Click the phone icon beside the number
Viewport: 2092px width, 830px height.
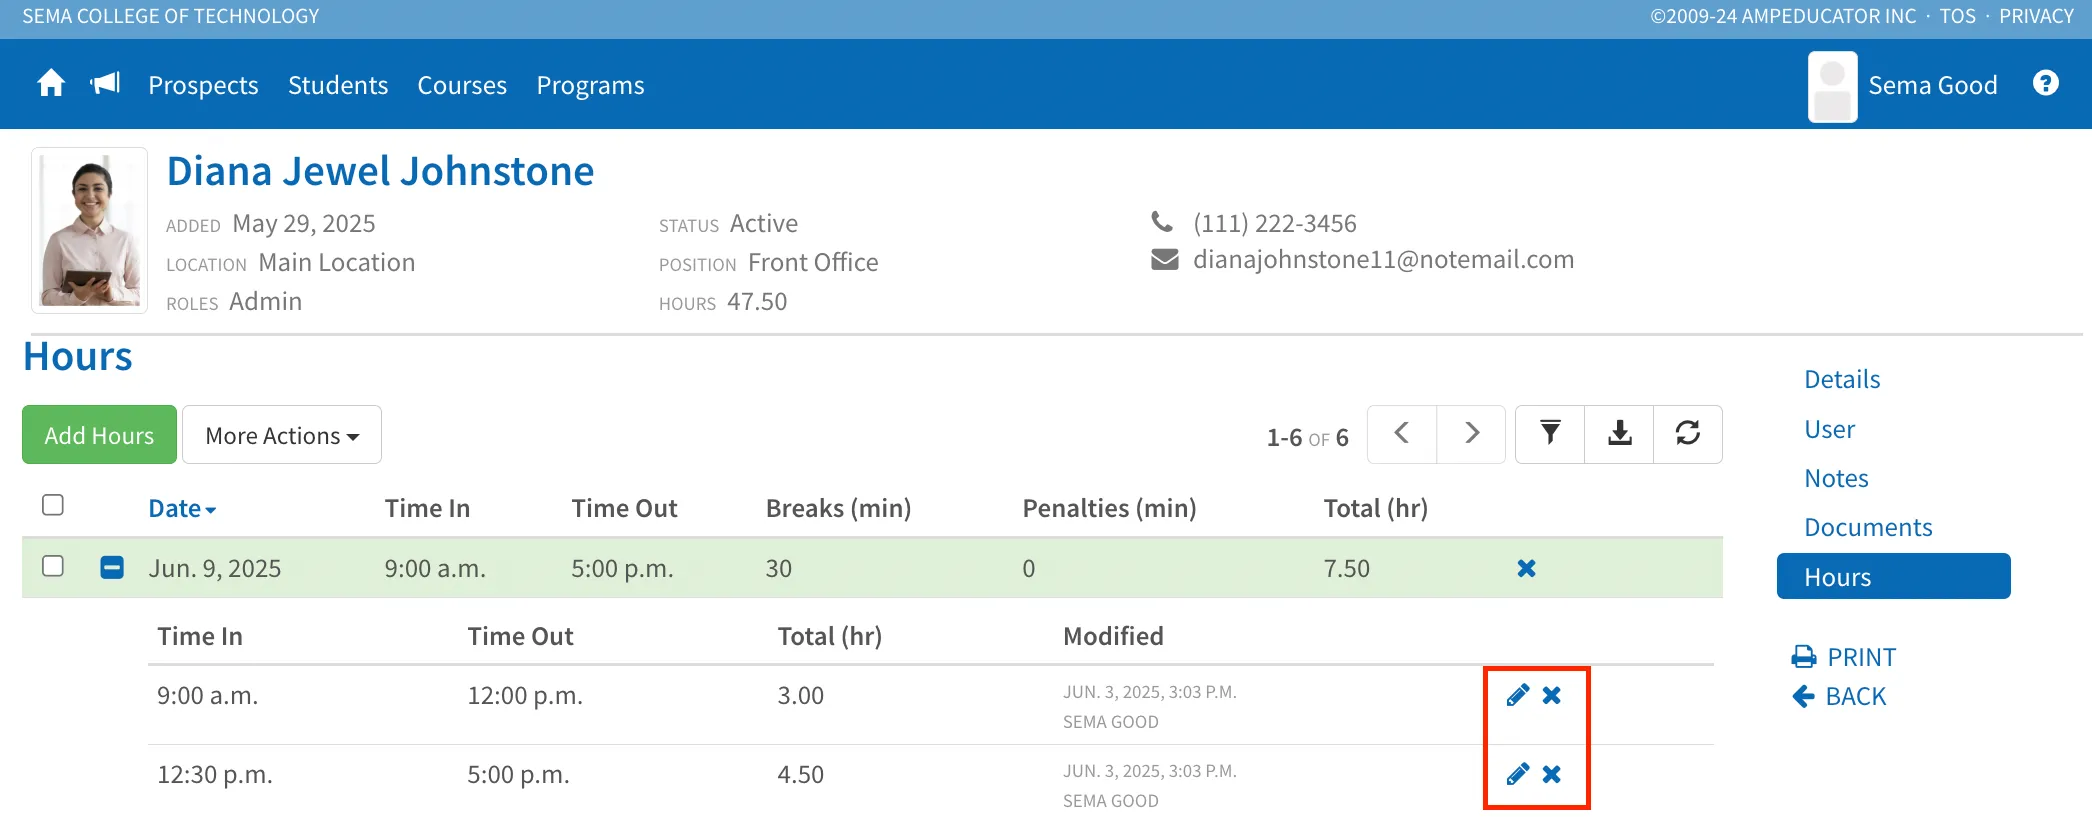(1162, 221)
